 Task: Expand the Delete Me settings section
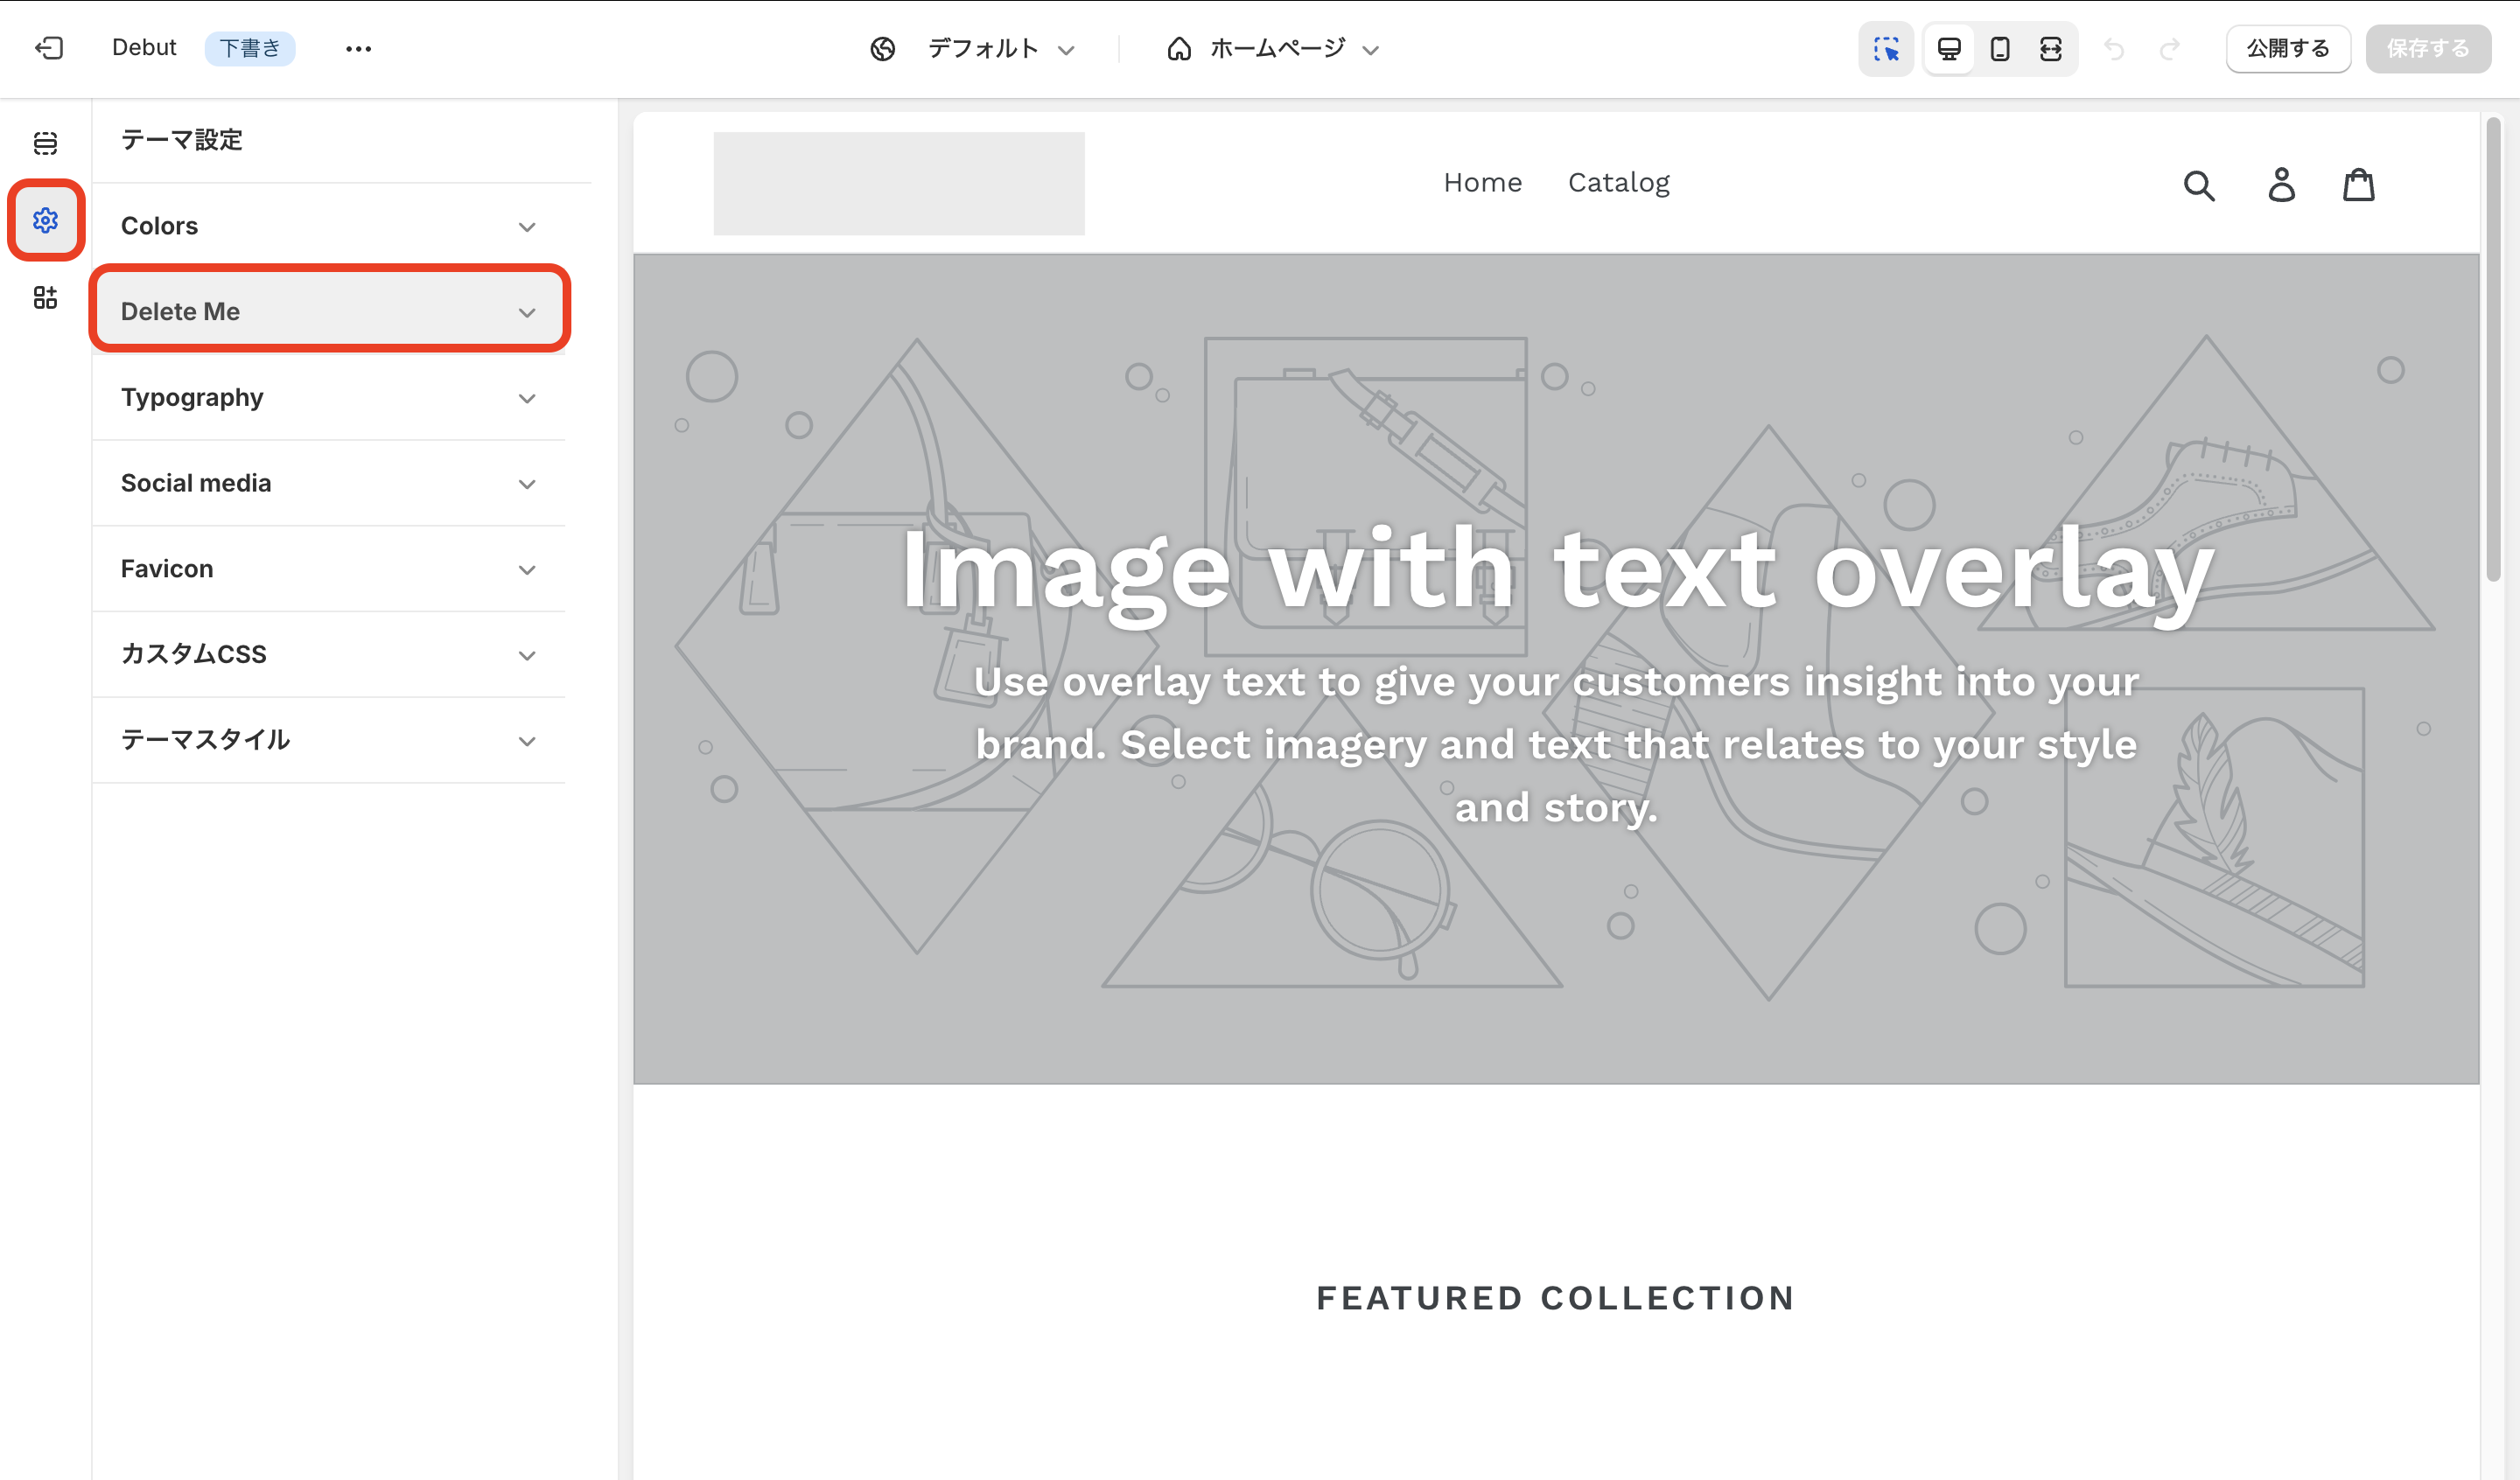pos(329,311)
